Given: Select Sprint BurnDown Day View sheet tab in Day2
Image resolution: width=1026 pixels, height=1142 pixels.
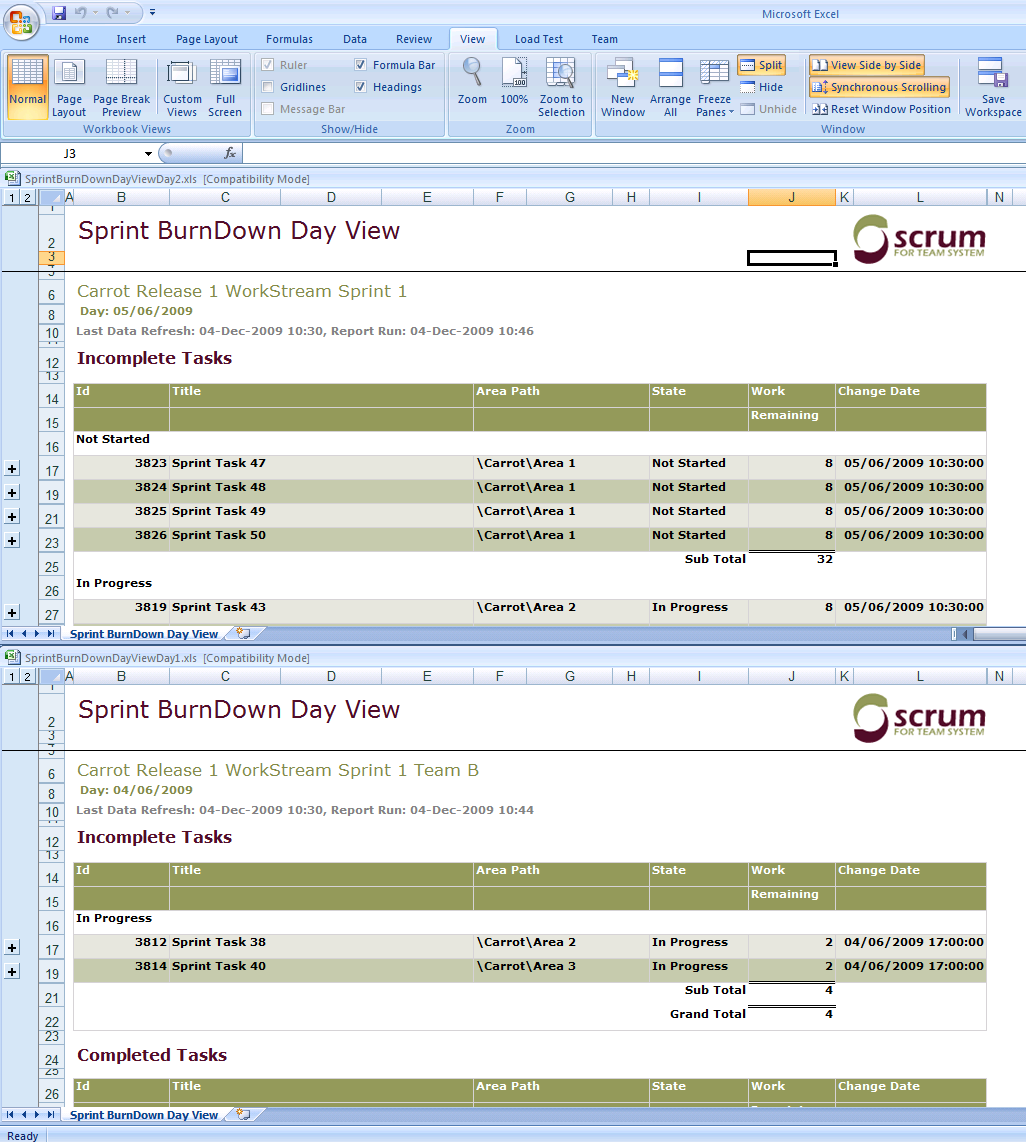Looking at the screenshot, I should [144, 634].
